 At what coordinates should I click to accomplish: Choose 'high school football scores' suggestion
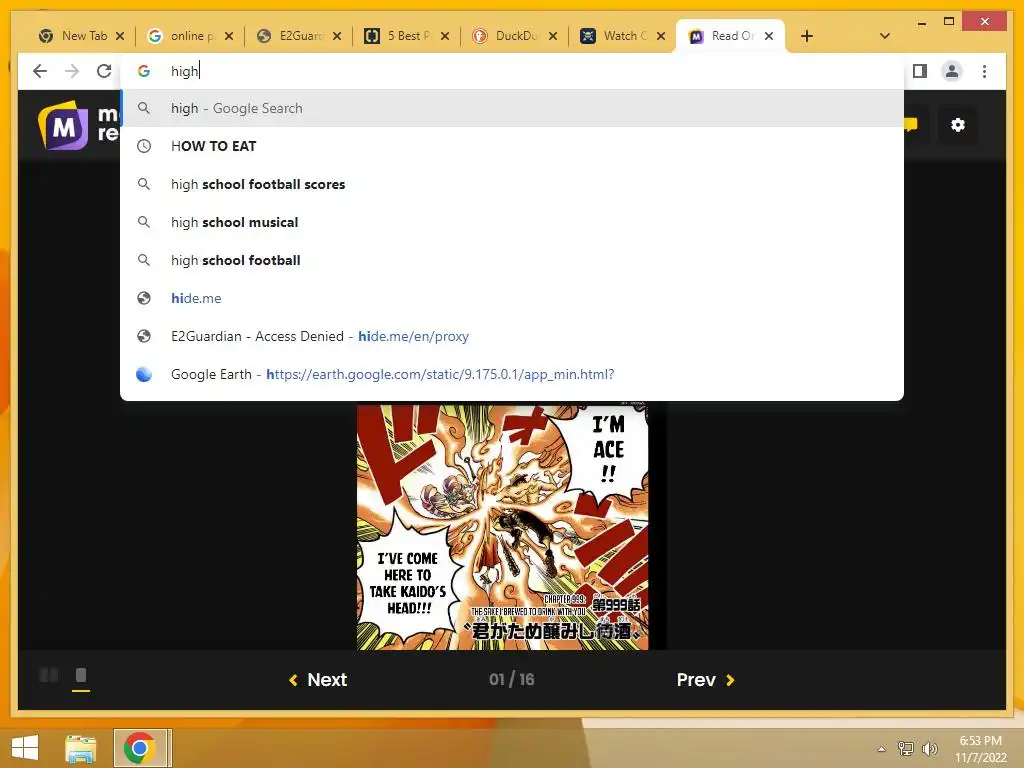(512, 184)
